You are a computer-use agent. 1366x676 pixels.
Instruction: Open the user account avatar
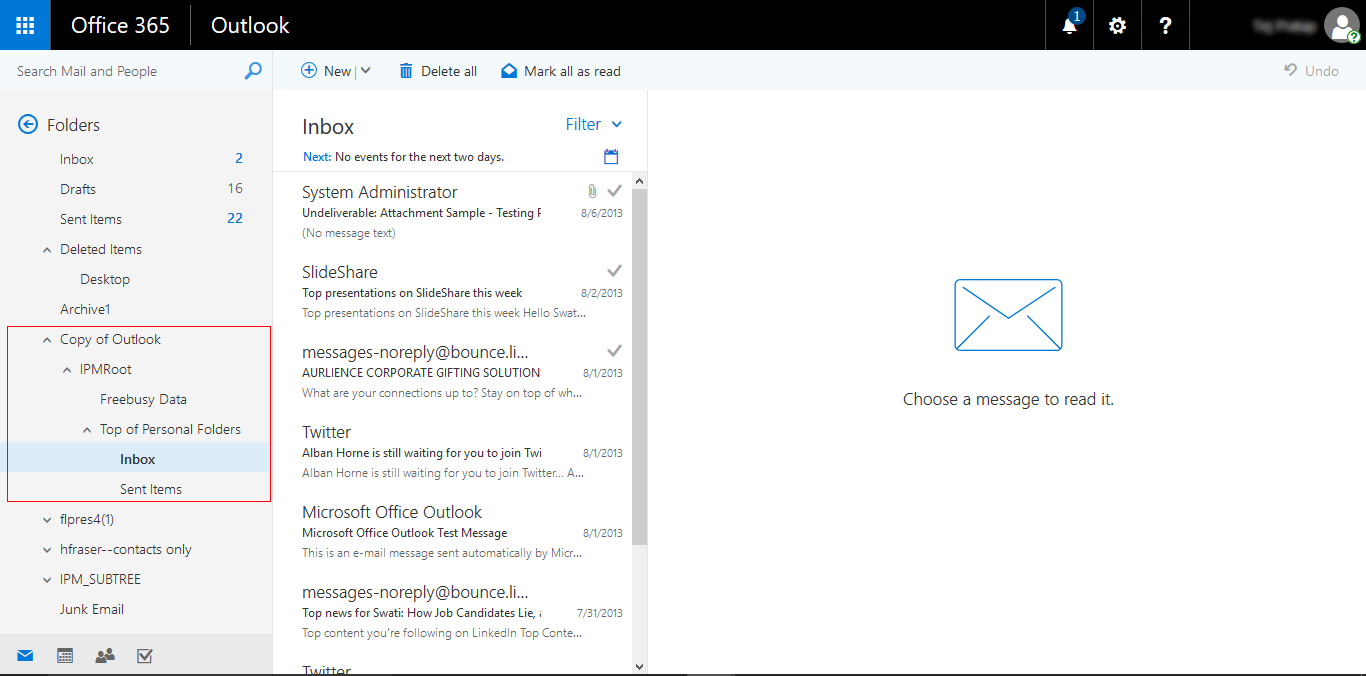(1340, 25)
